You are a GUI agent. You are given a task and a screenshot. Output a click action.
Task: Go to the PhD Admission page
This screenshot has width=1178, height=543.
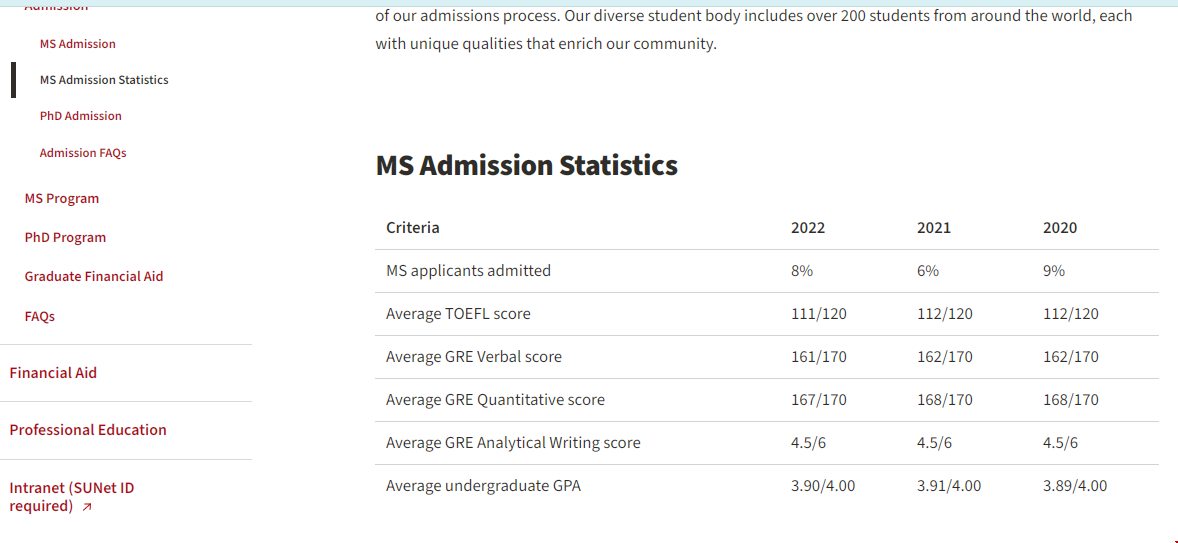point(80,116)
